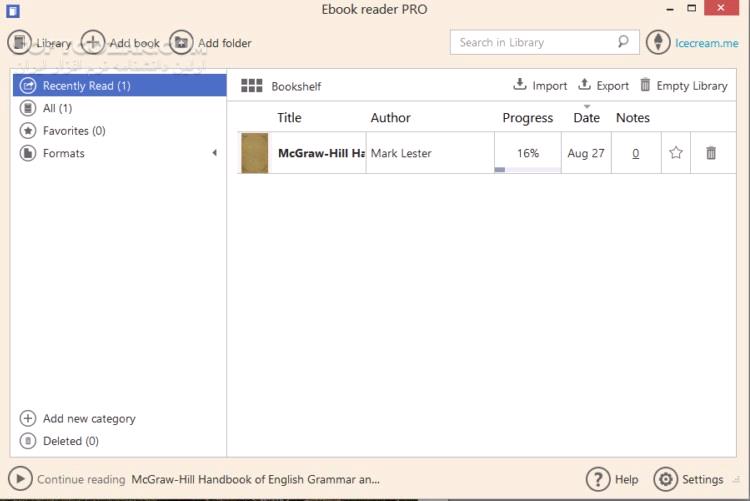Open the Deleted (0) category
This screenshot has height=501, width=750.
coord(71,441)
